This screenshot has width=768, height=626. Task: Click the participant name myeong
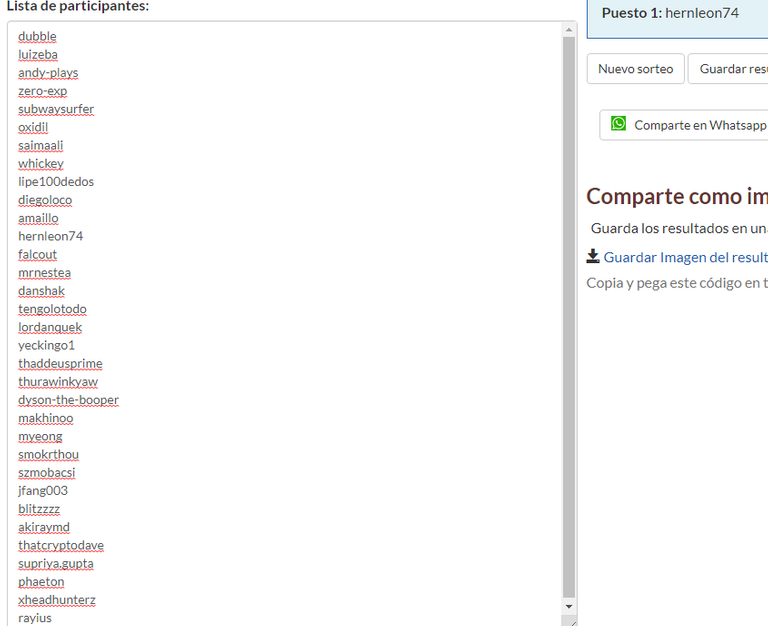click(40, 436)
